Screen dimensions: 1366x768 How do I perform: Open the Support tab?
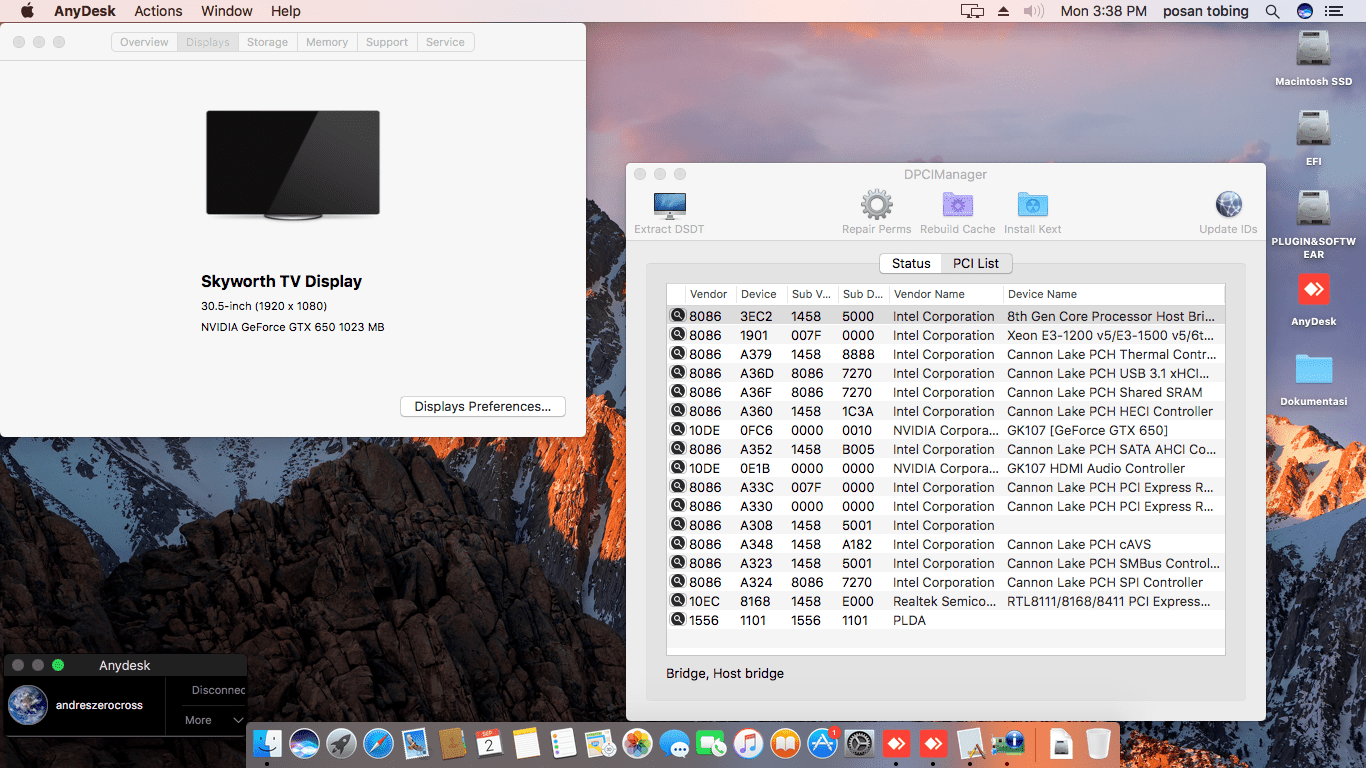[x=387, y=42]
